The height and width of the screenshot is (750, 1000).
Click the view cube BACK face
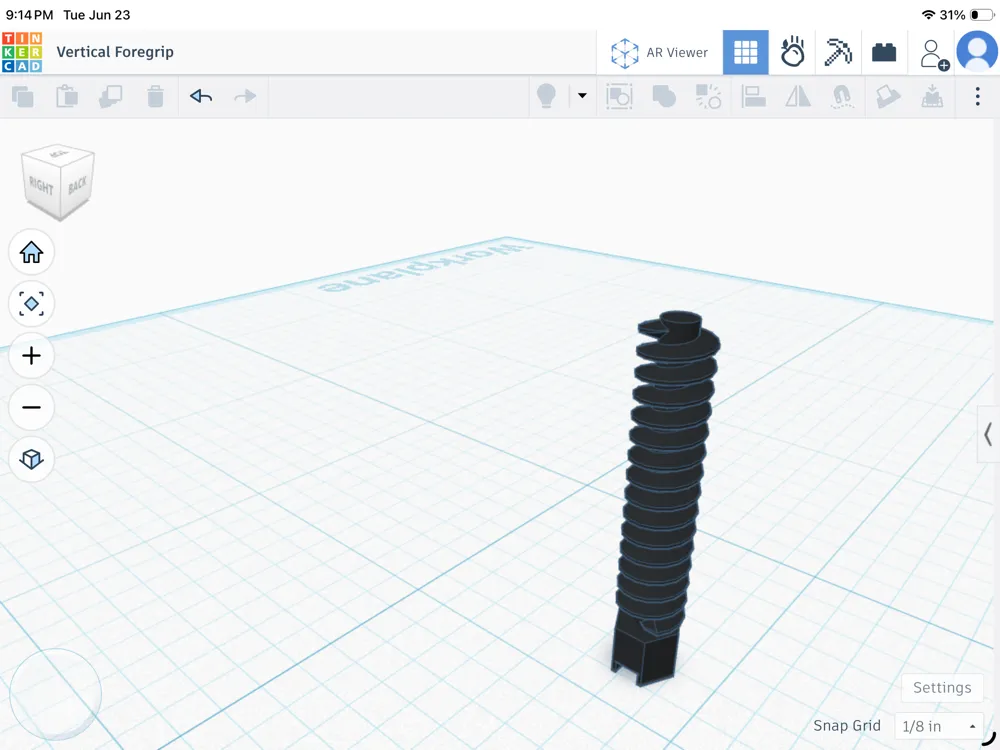pyautogui.click(x=78, y=185)
